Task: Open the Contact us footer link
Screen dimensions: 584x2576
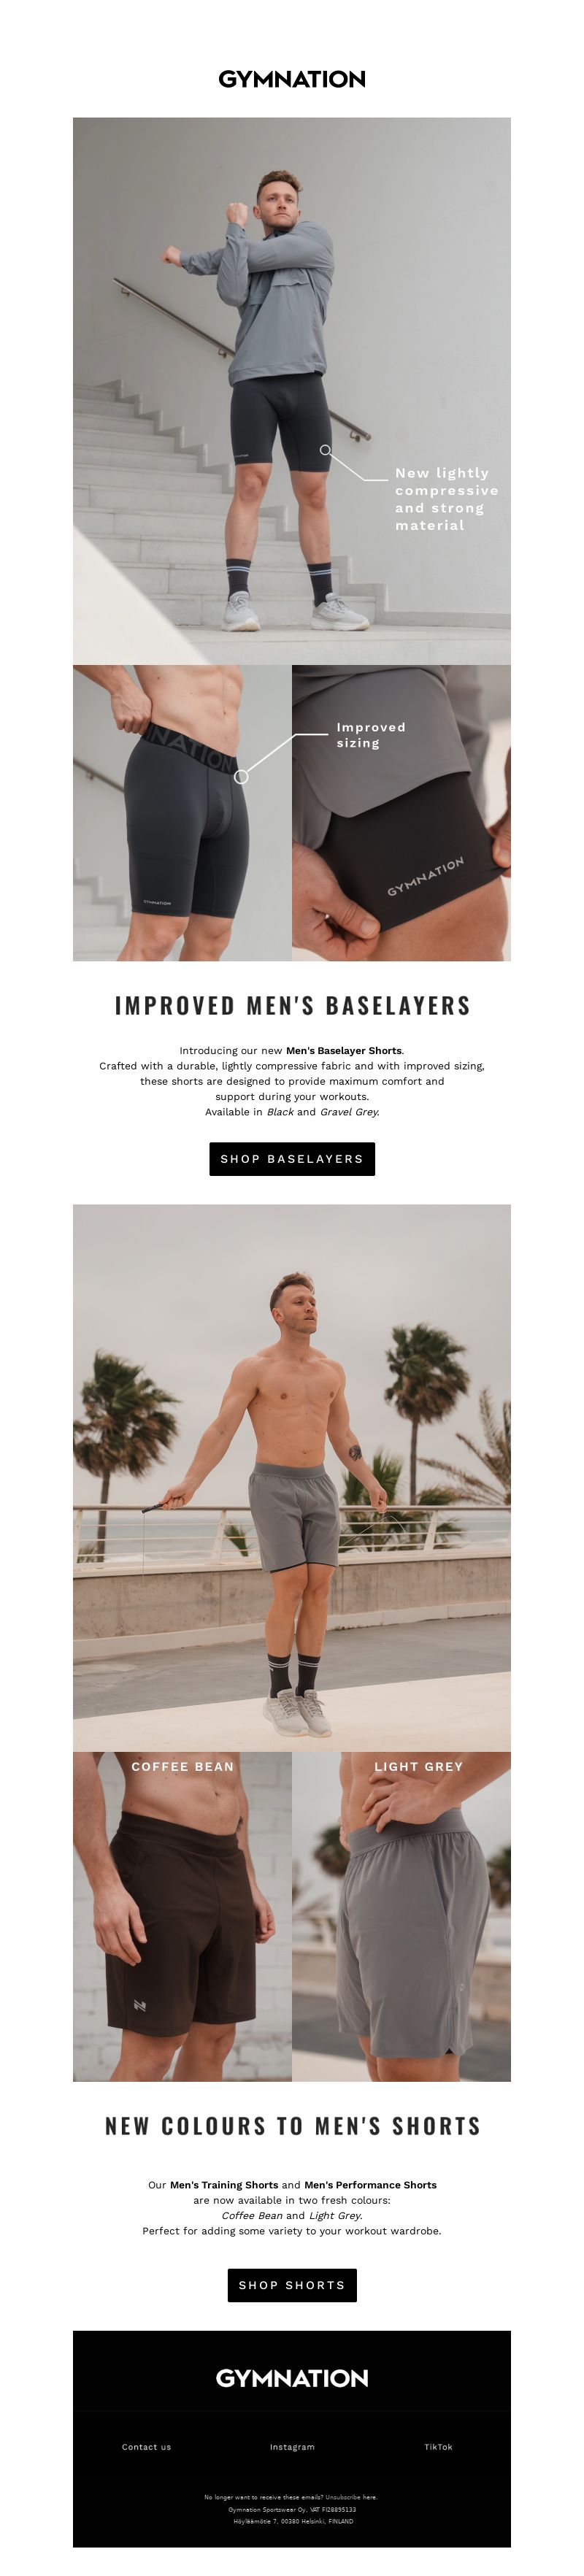Action: click(146, 2447)
